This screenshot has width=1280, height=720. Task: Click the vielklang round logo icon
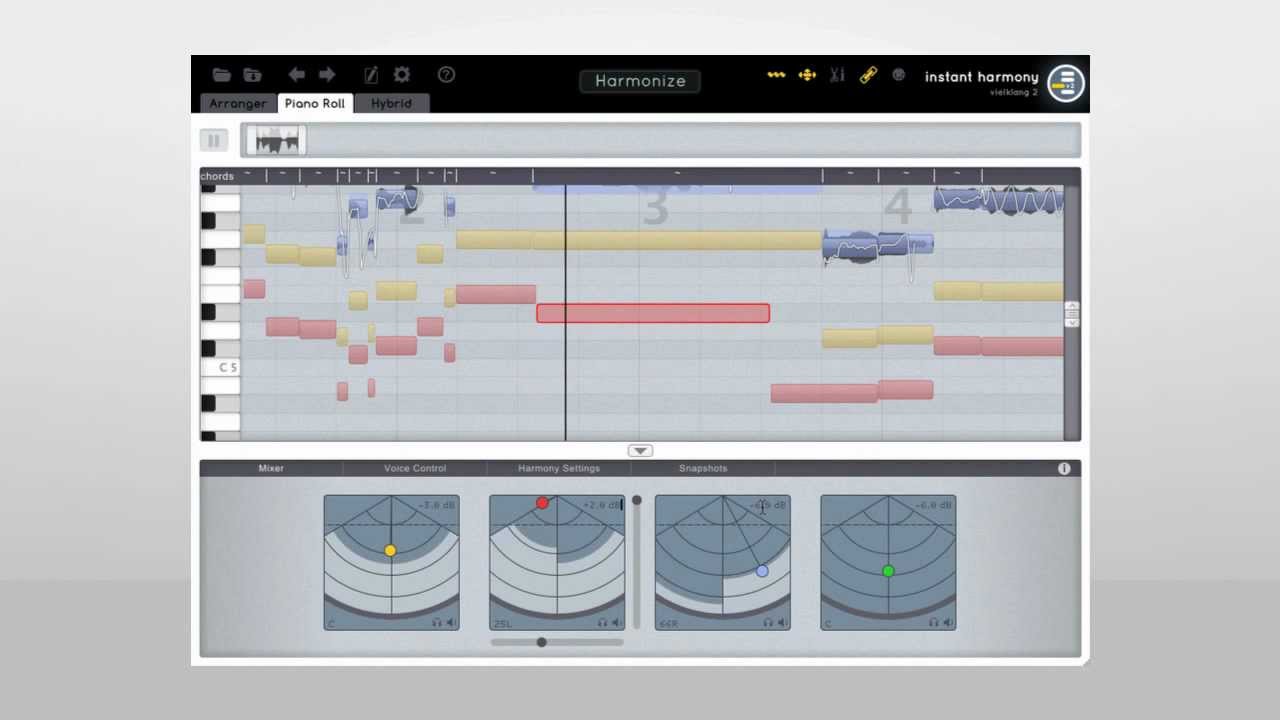[x=1066, y=84]
